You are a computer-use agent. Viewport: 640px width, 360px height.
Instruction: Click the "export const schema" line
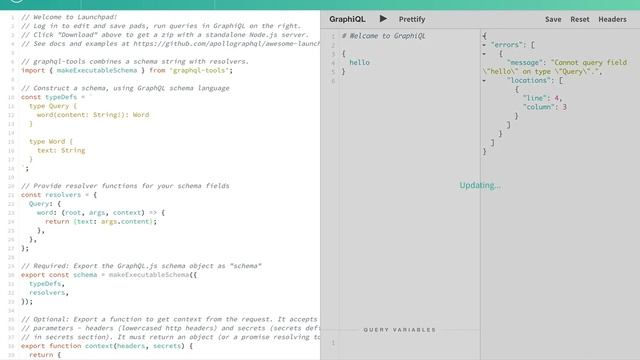109,275
